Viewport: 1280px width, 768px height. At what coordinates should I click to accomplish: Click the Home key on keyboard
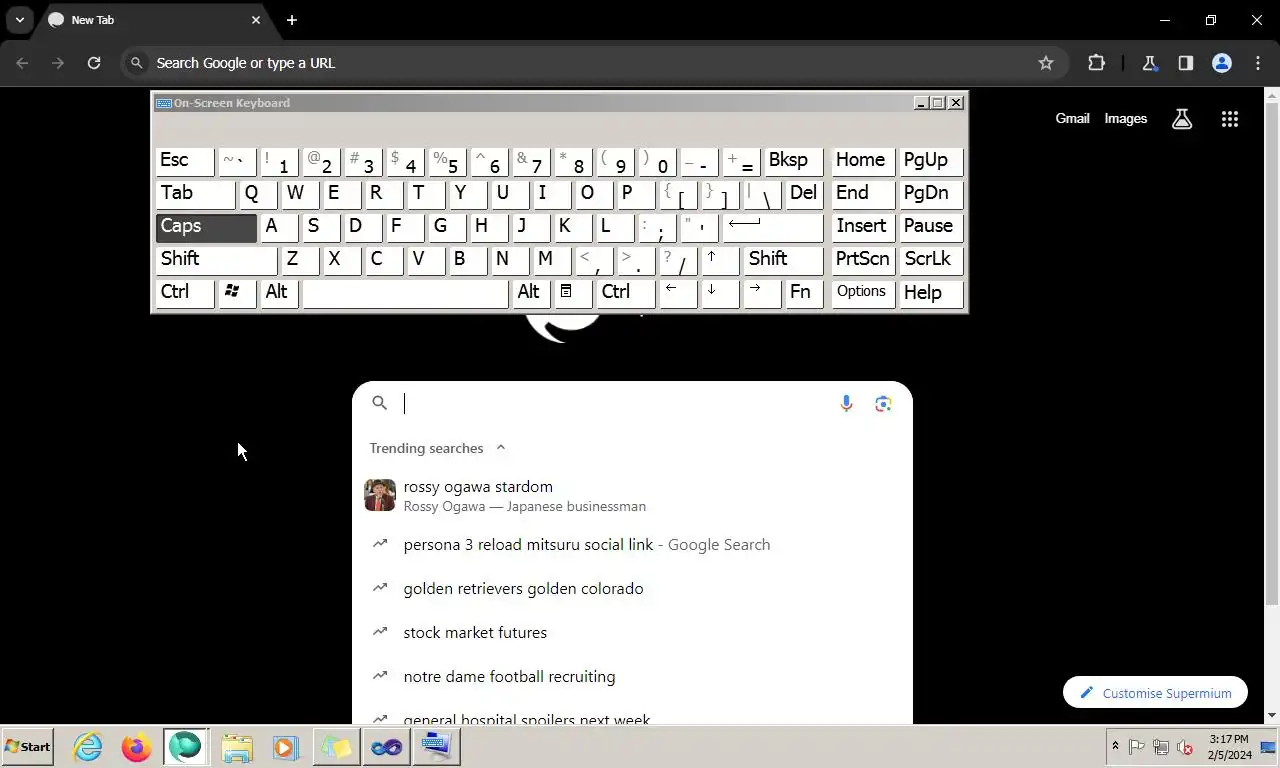click(x=863, y=160)
